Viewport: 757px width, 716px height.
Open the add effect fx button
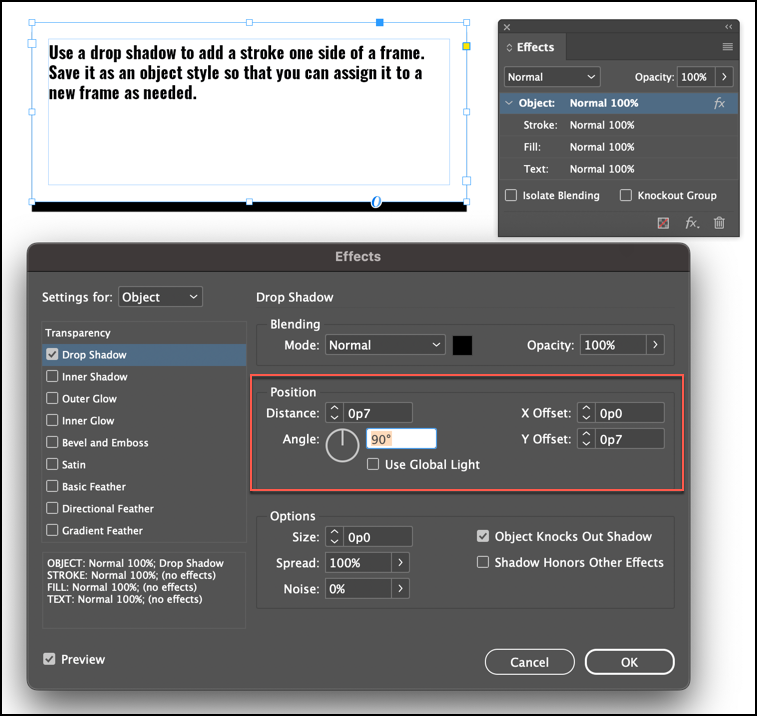pos(692,223)
